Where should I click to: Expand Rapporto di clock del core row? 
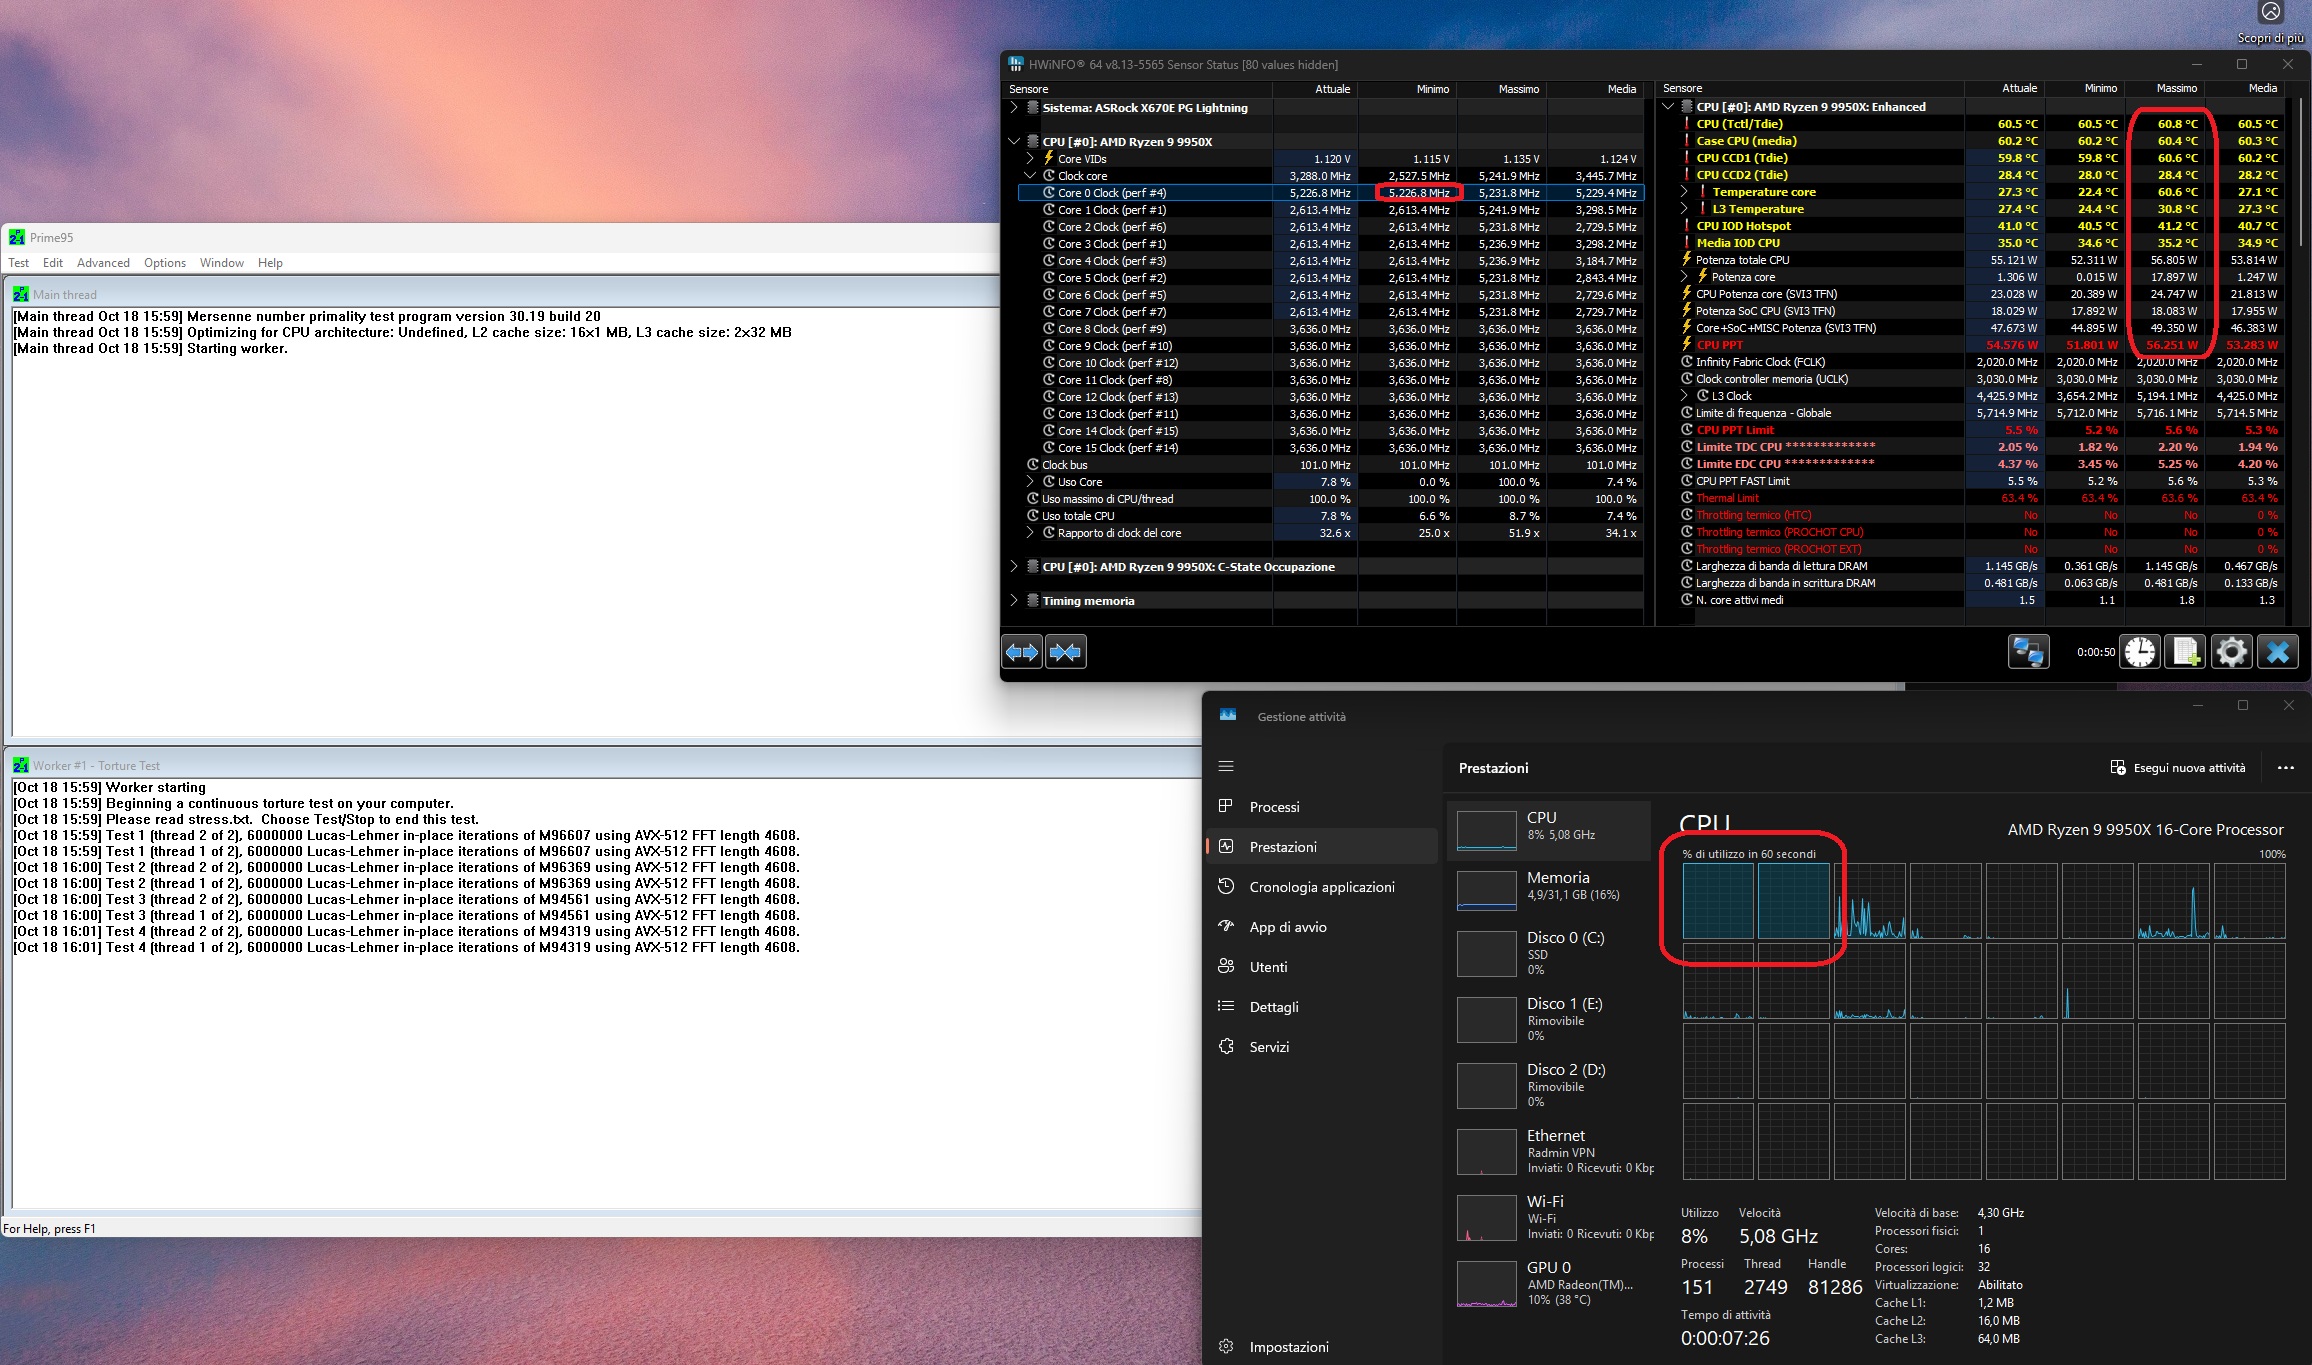[1030, 533]
